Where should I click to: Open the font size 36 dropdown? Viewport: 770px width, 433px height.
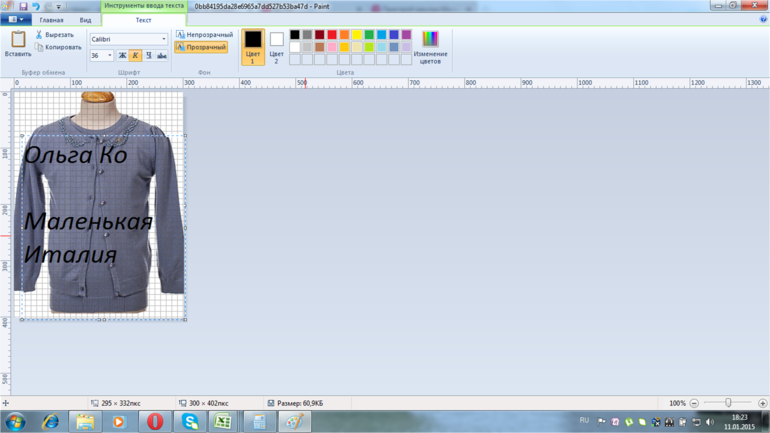point(109,56)
